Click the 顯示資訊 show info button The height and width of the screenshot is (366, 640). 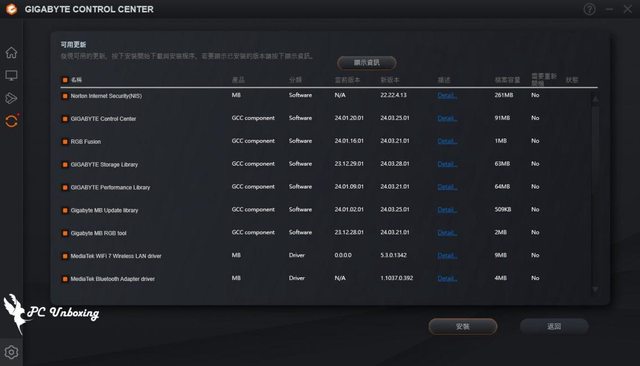367,63
